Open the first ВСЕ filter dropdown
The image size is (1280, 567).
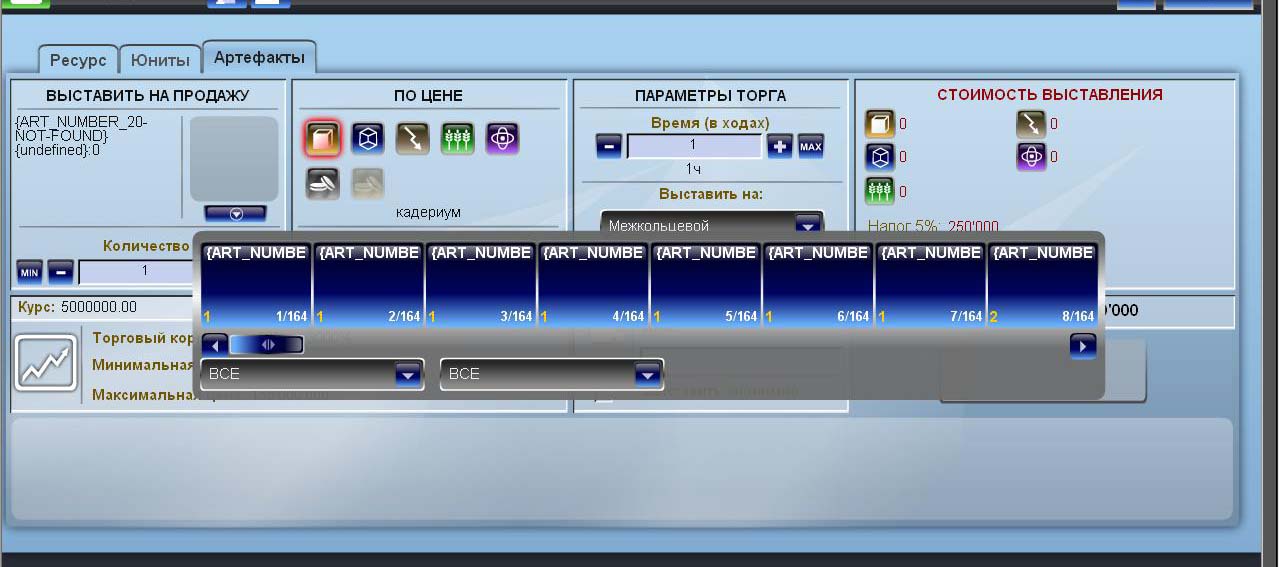tap(312, 374)
